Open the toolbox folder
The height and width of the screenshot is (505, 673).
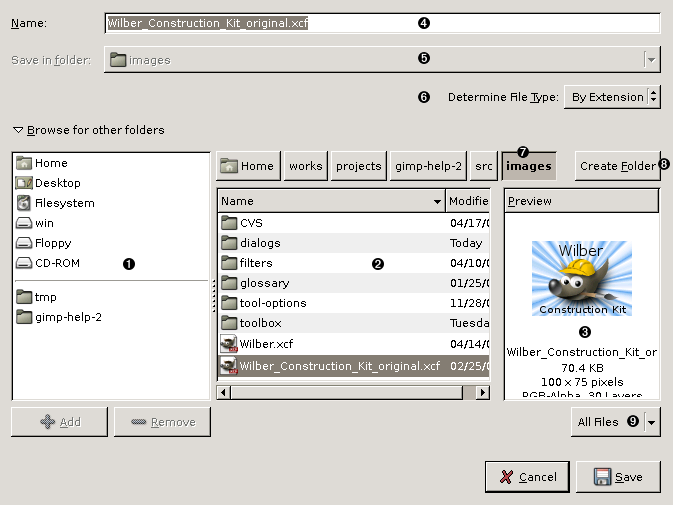pos(260,323)
